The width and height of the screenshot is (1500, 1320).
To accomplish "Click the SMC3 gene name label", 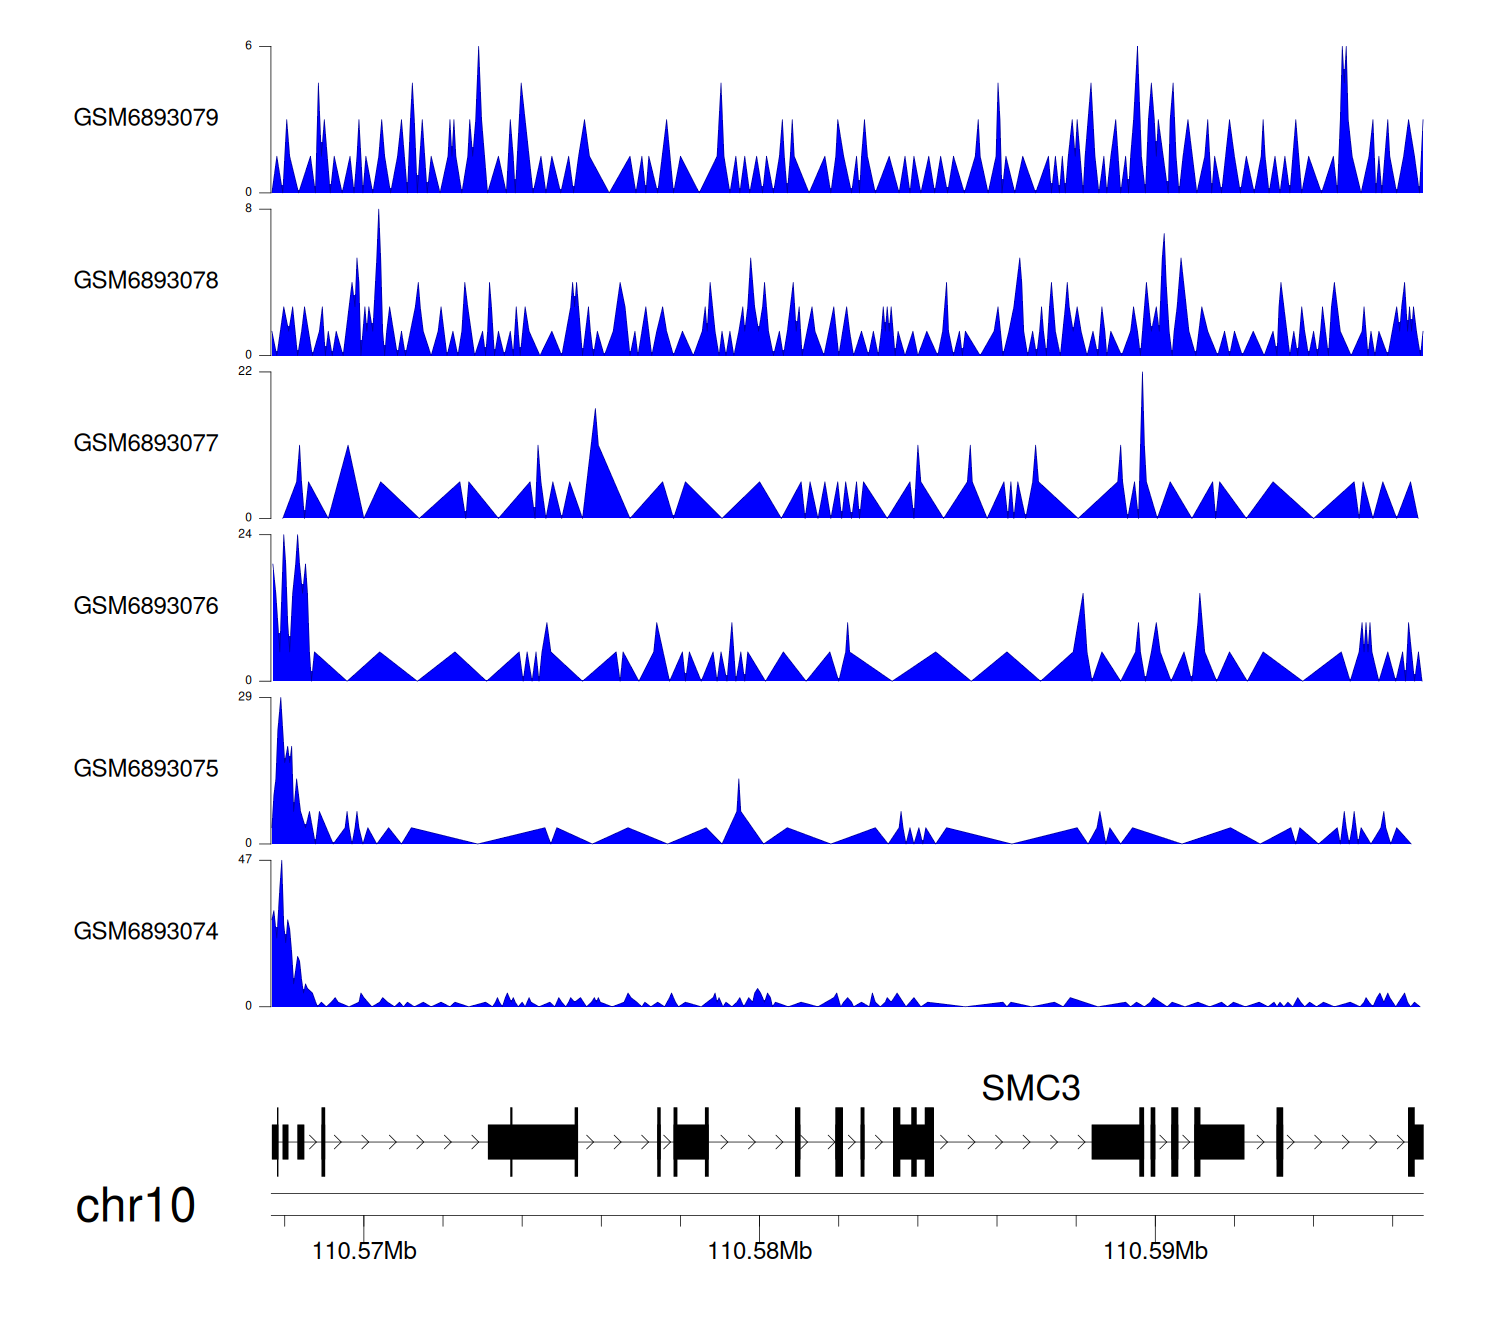I will (1030, 1088).
